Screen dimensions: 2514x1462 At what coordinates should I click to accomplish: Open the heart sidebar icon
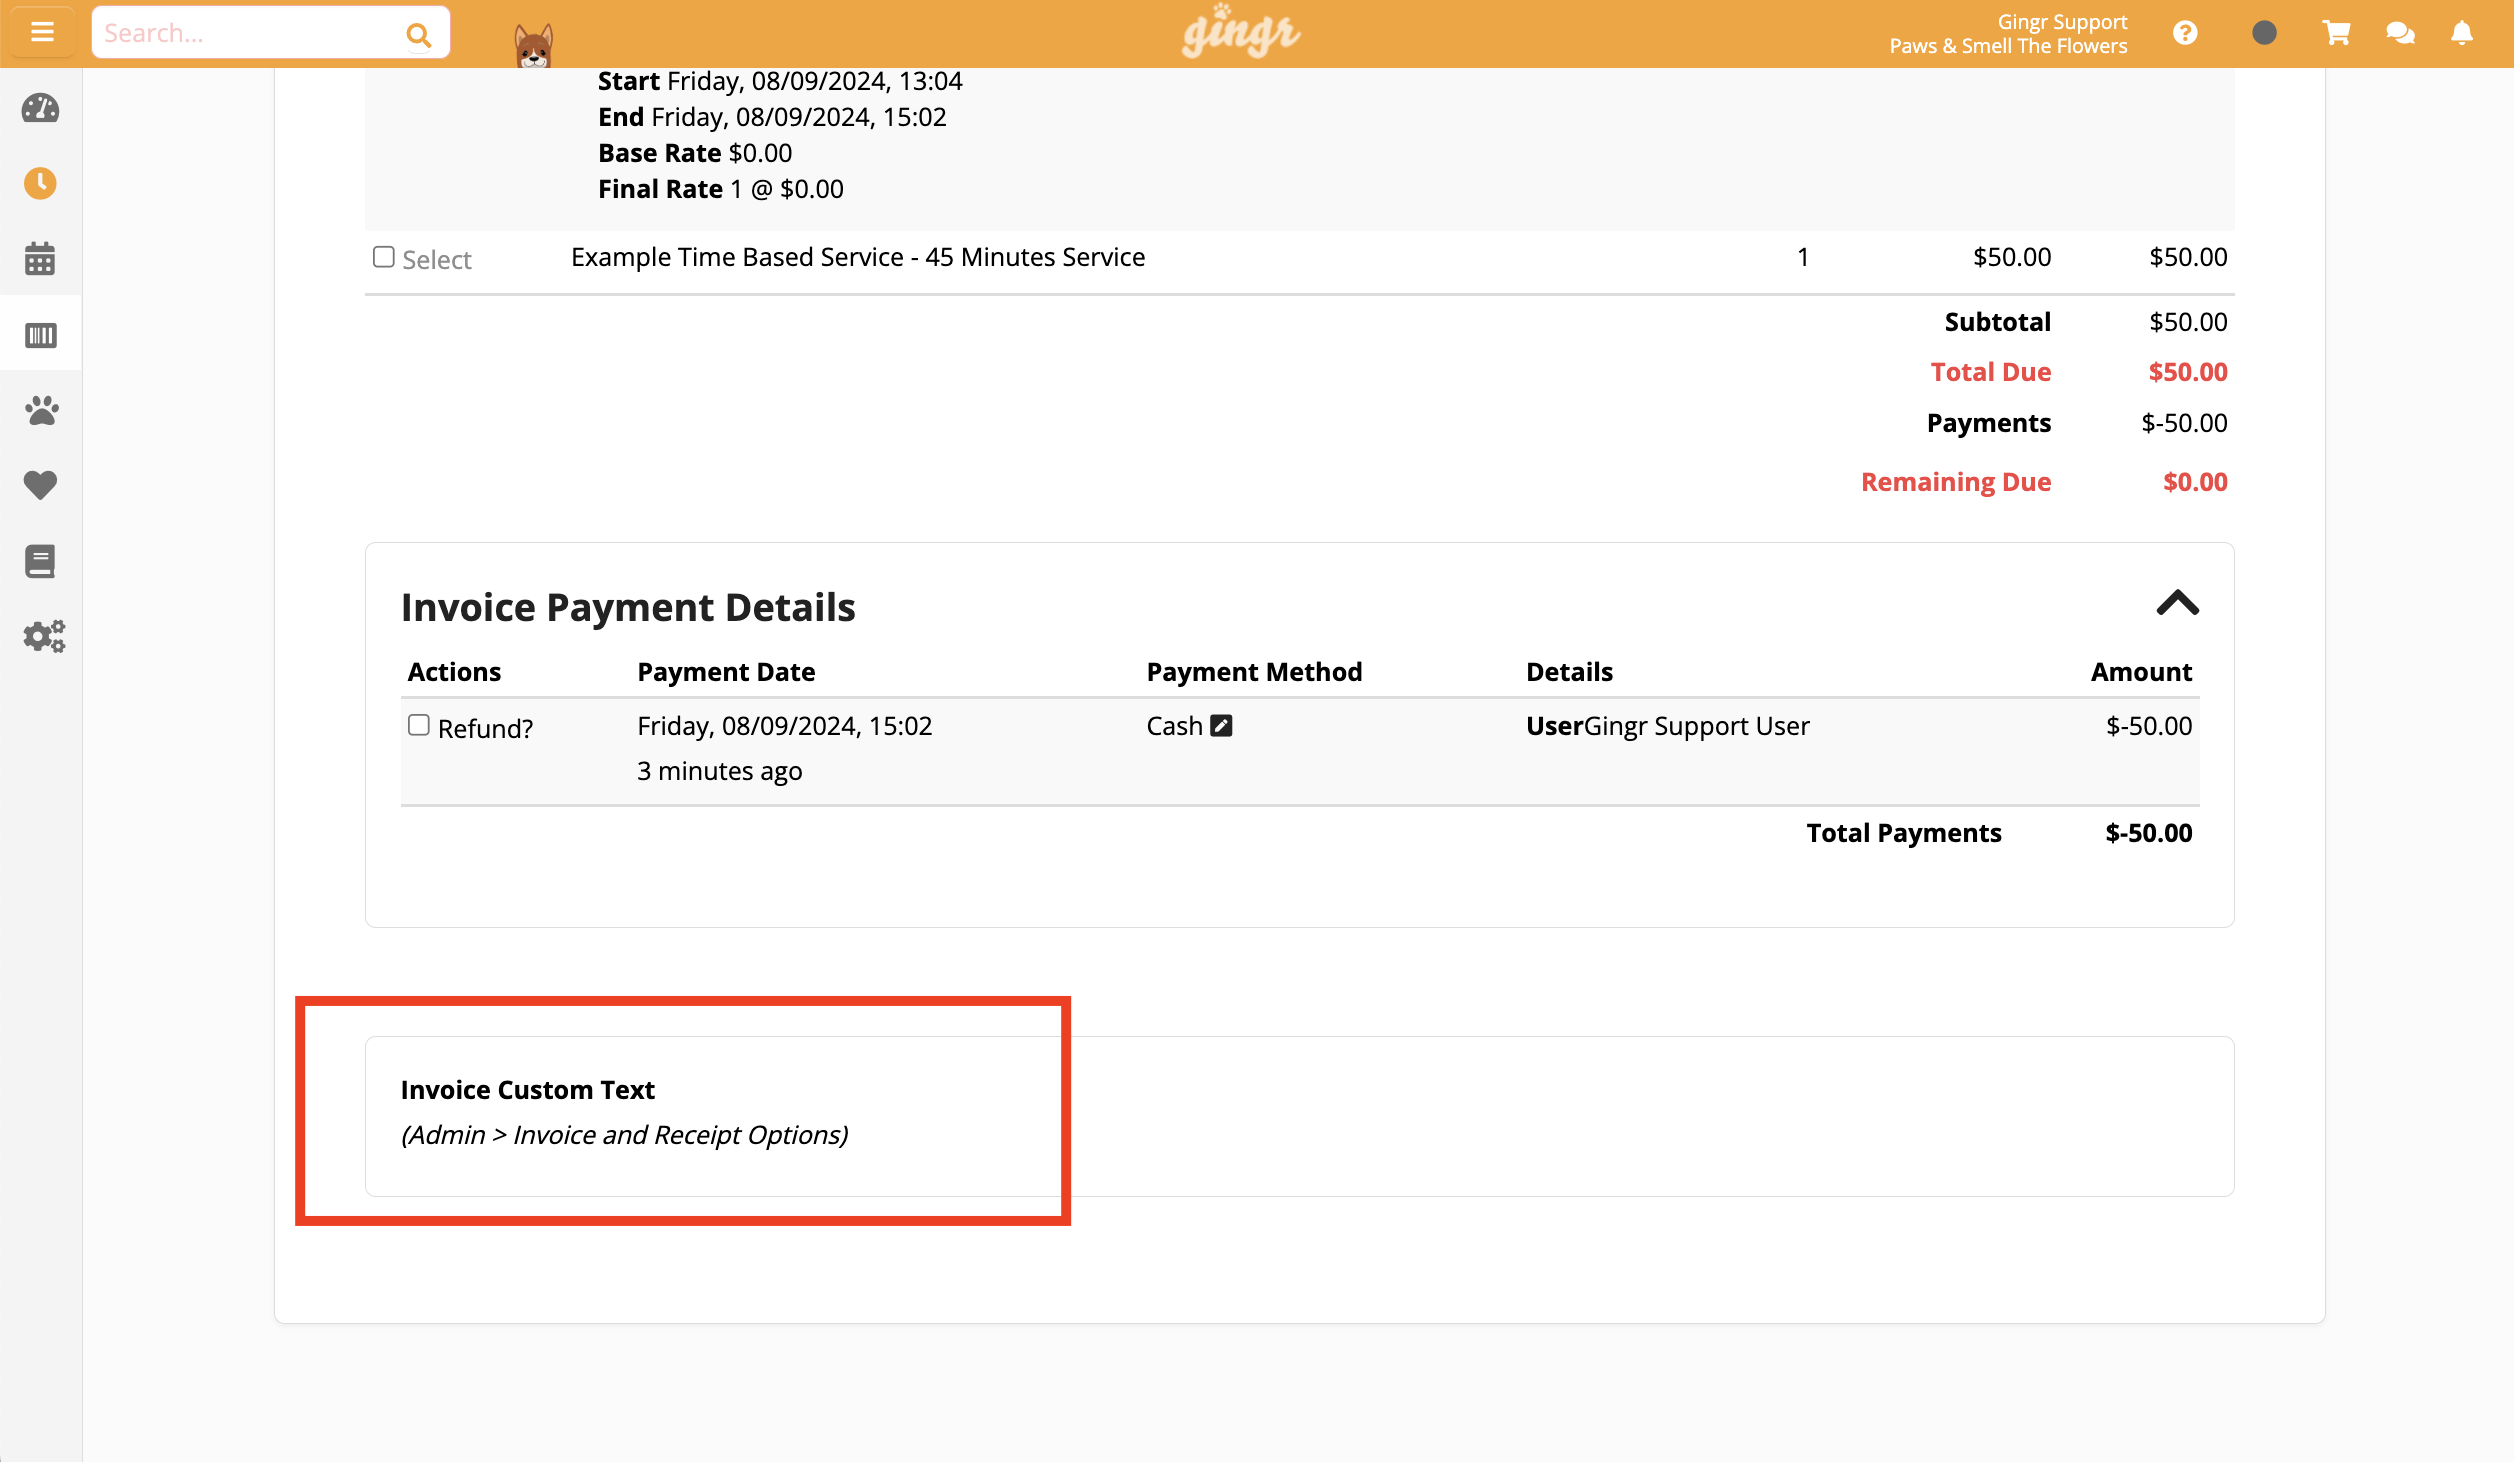coord(40,485)
